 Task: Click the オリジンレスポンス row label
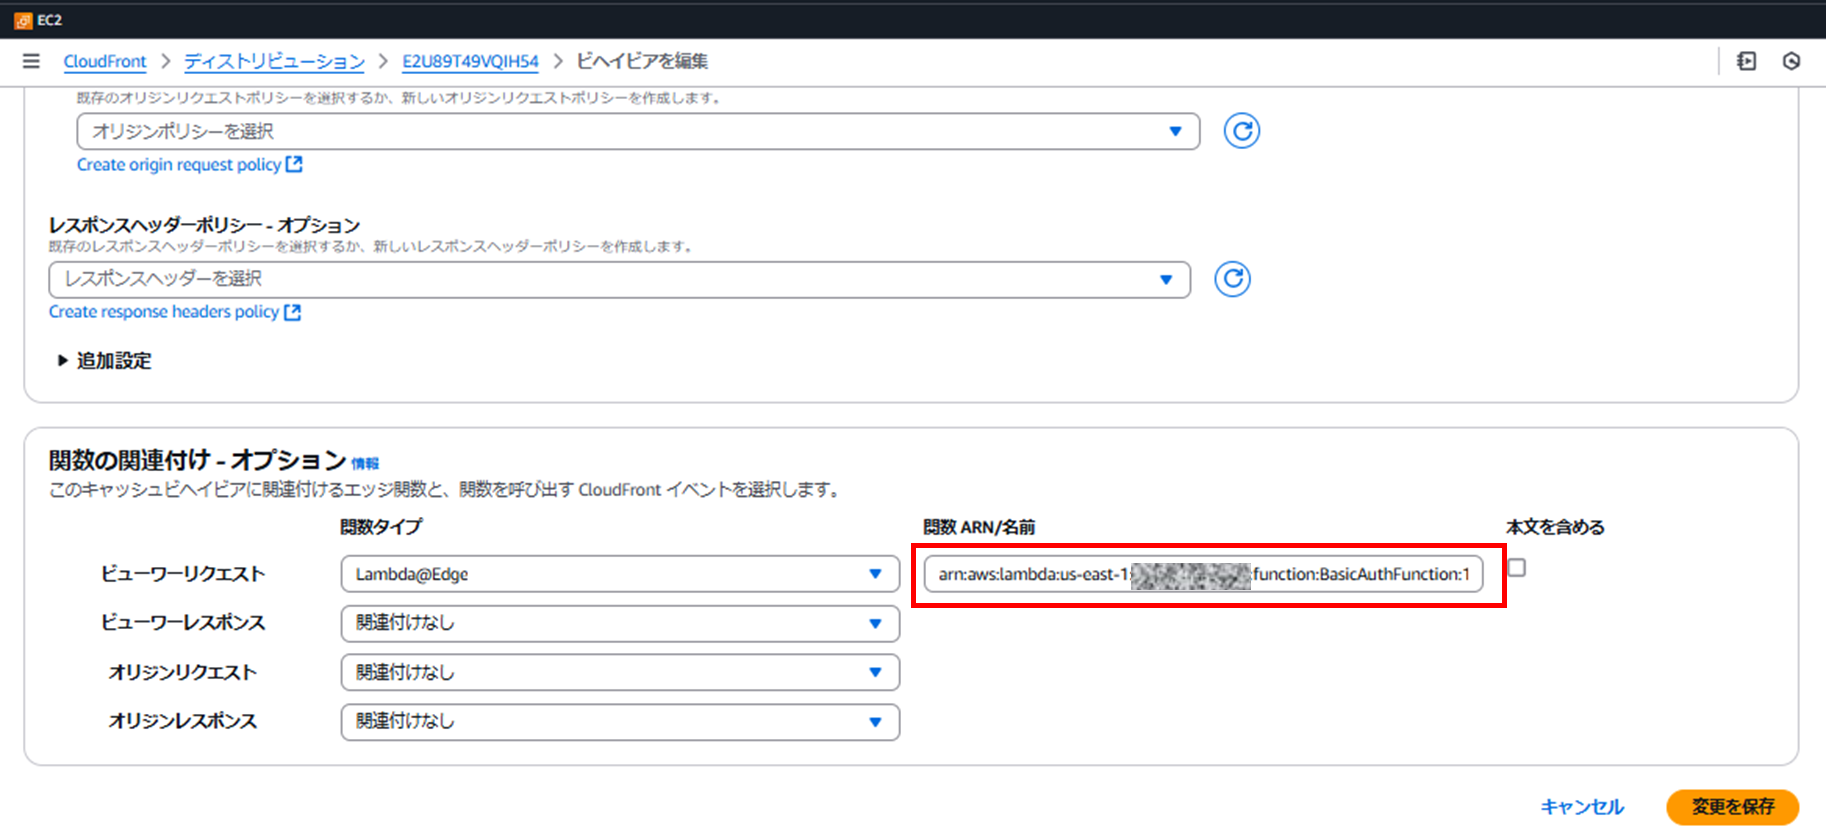[183, 721]
